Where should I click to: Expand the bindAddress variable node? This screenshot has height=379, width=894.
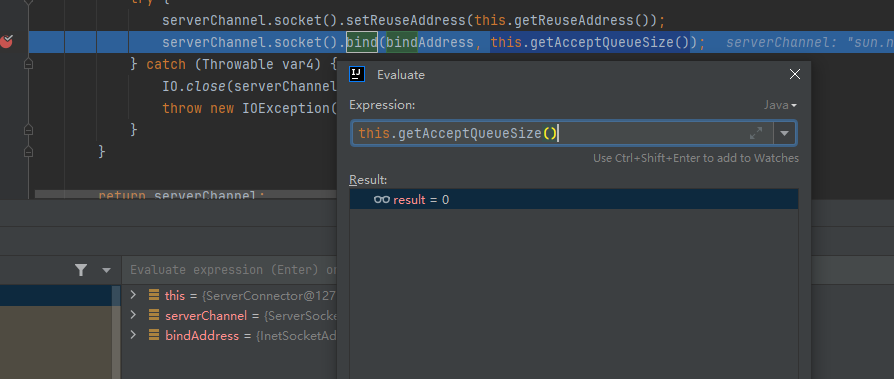tap(133, 335)
